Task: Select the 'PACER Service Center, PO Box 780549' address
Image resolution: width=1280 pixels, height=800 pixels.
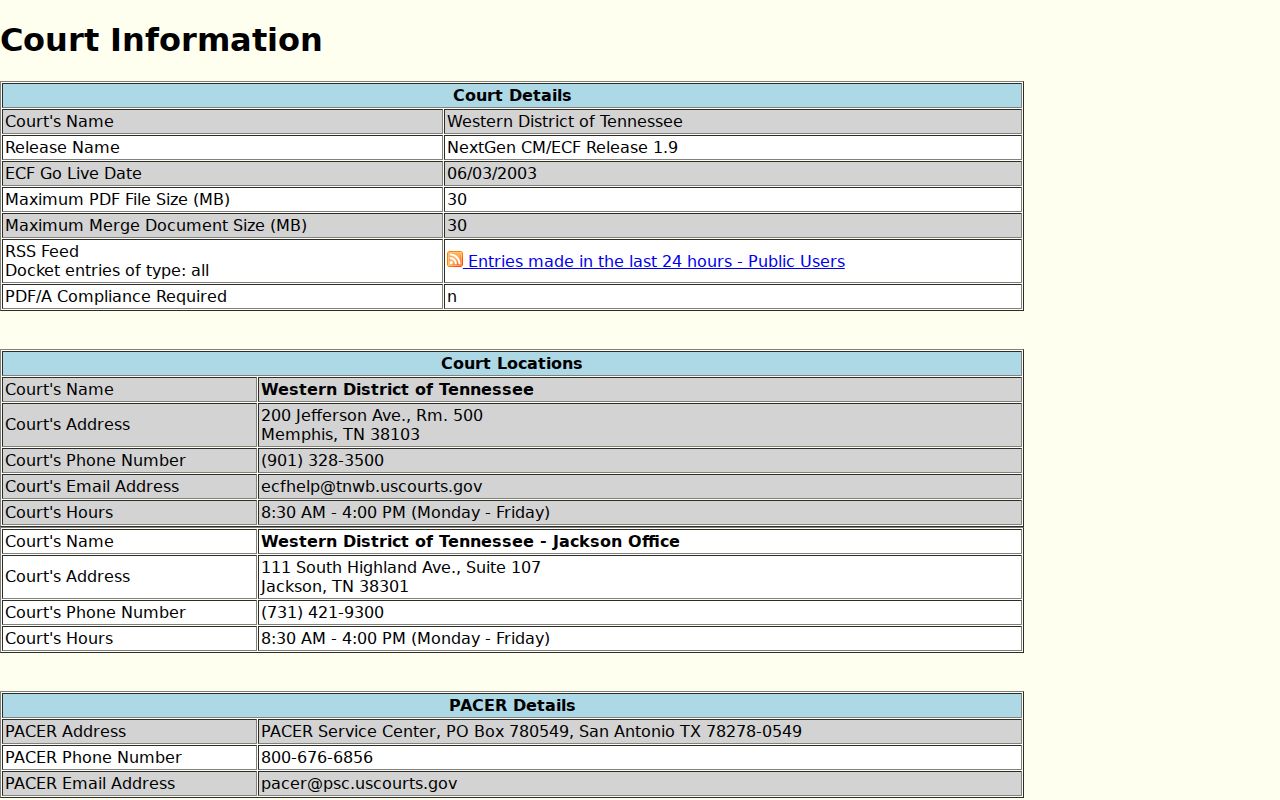Action: [x=531, y=731]
